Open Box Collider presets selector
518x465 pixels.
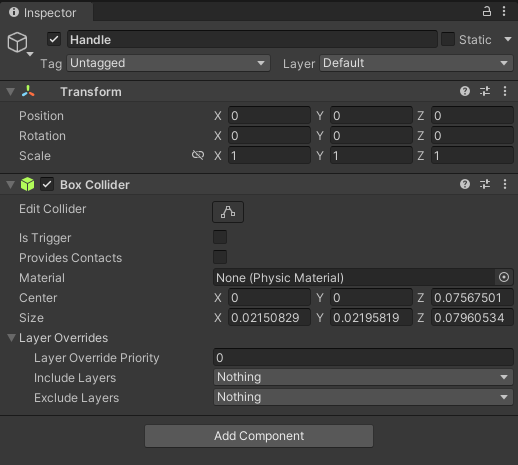pos(485,184)
